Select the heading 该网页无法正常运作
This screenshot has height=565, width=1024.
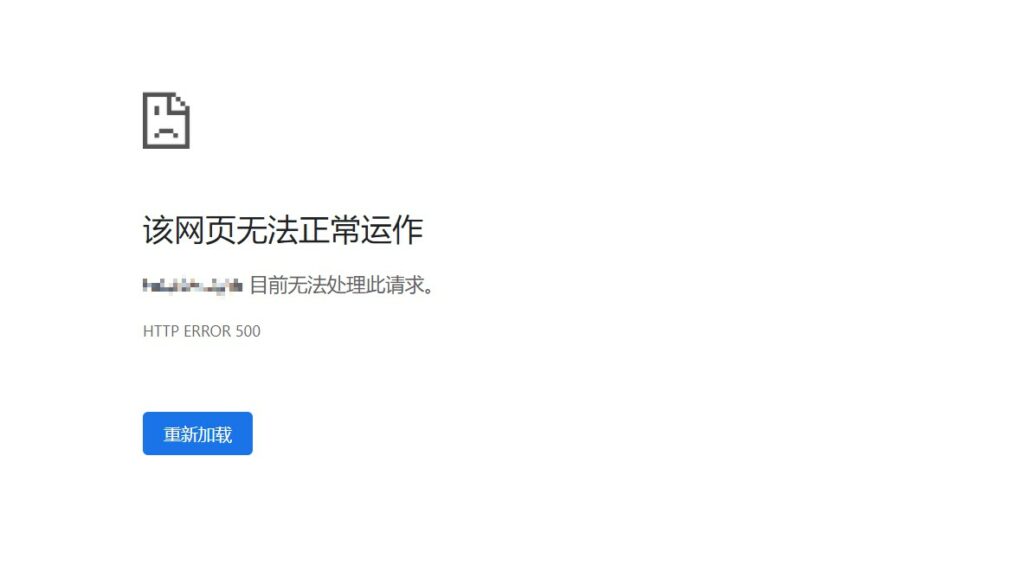pyautogui.click(x=283, y=231)
